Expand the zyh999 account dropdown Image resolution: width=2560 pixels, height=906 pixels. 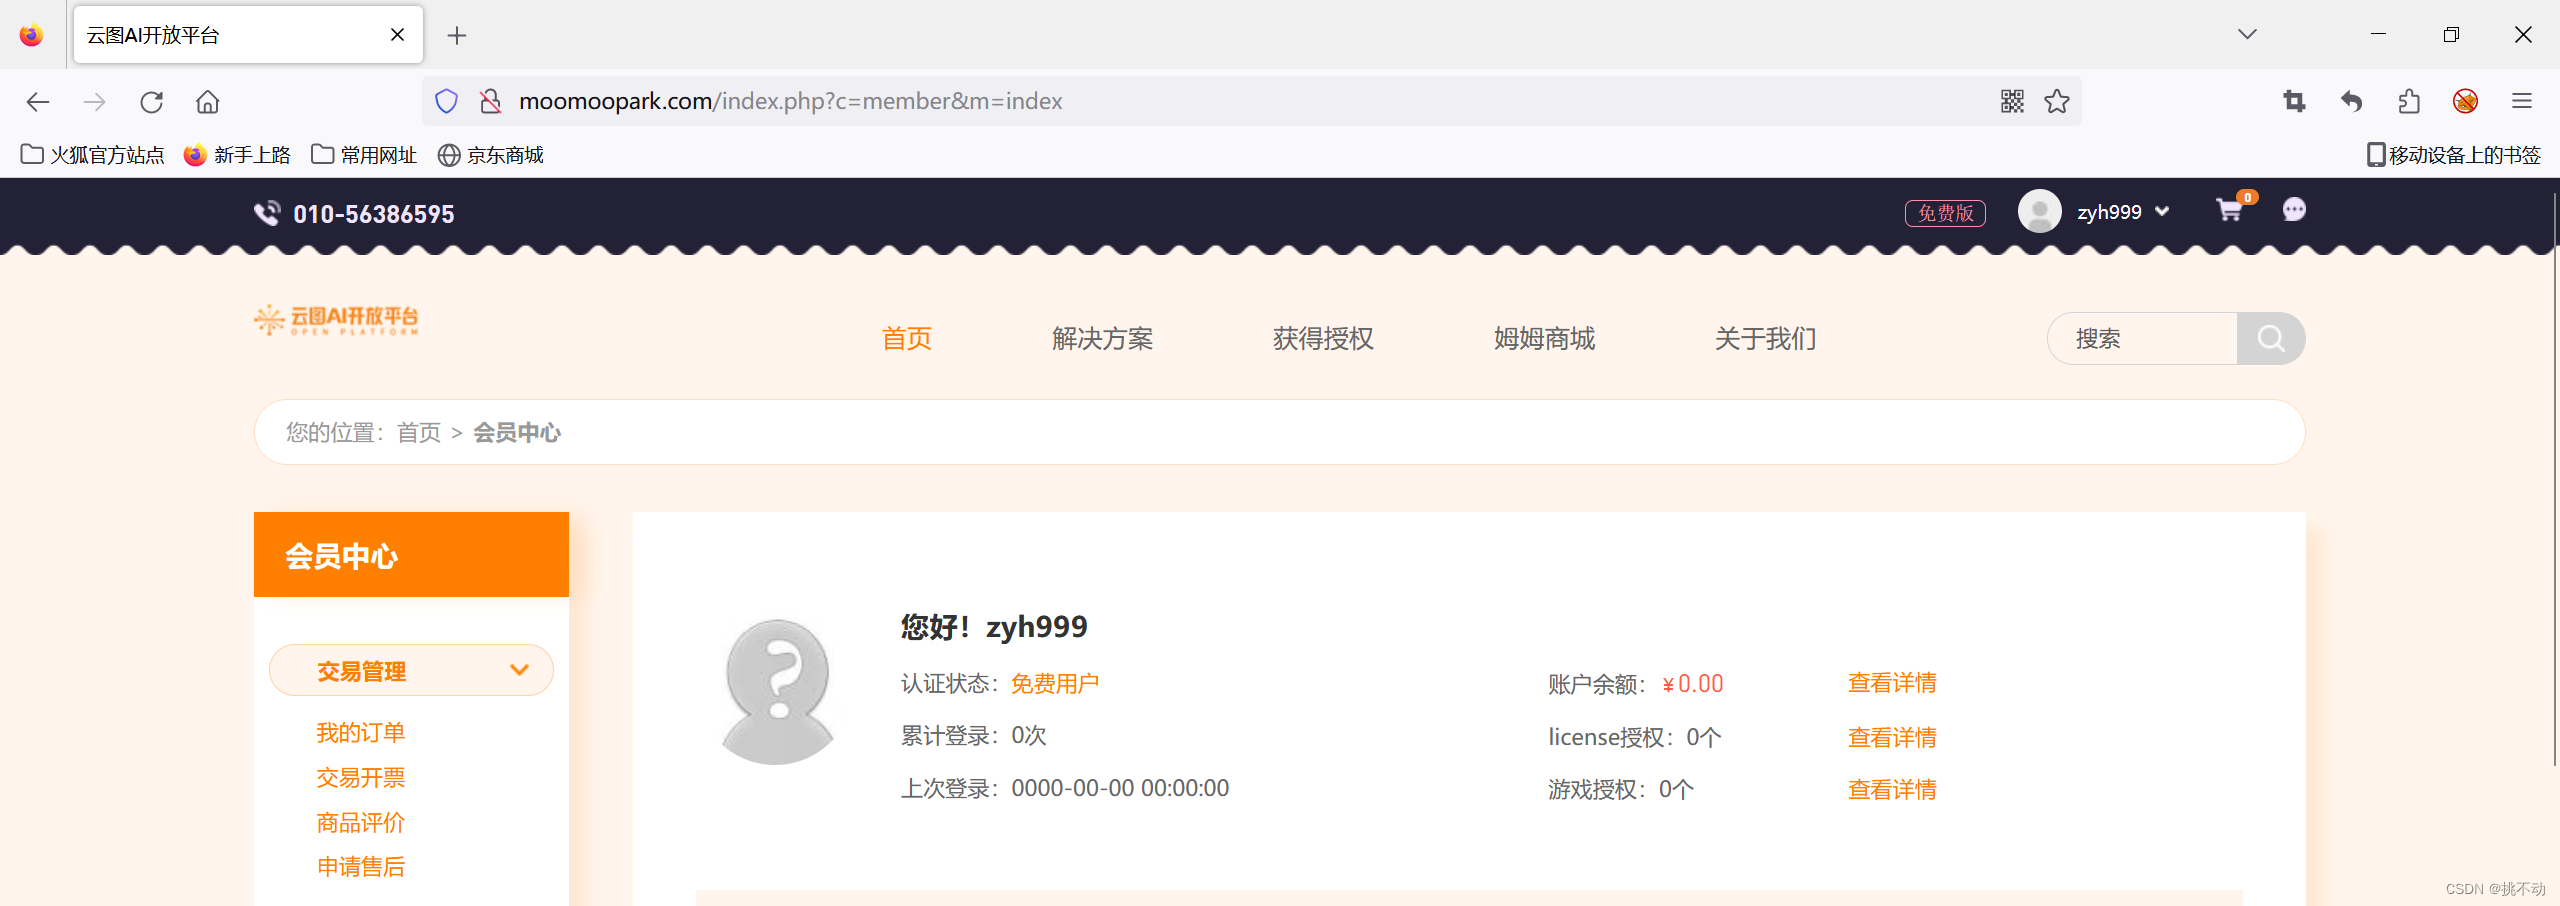[2162, 212]
